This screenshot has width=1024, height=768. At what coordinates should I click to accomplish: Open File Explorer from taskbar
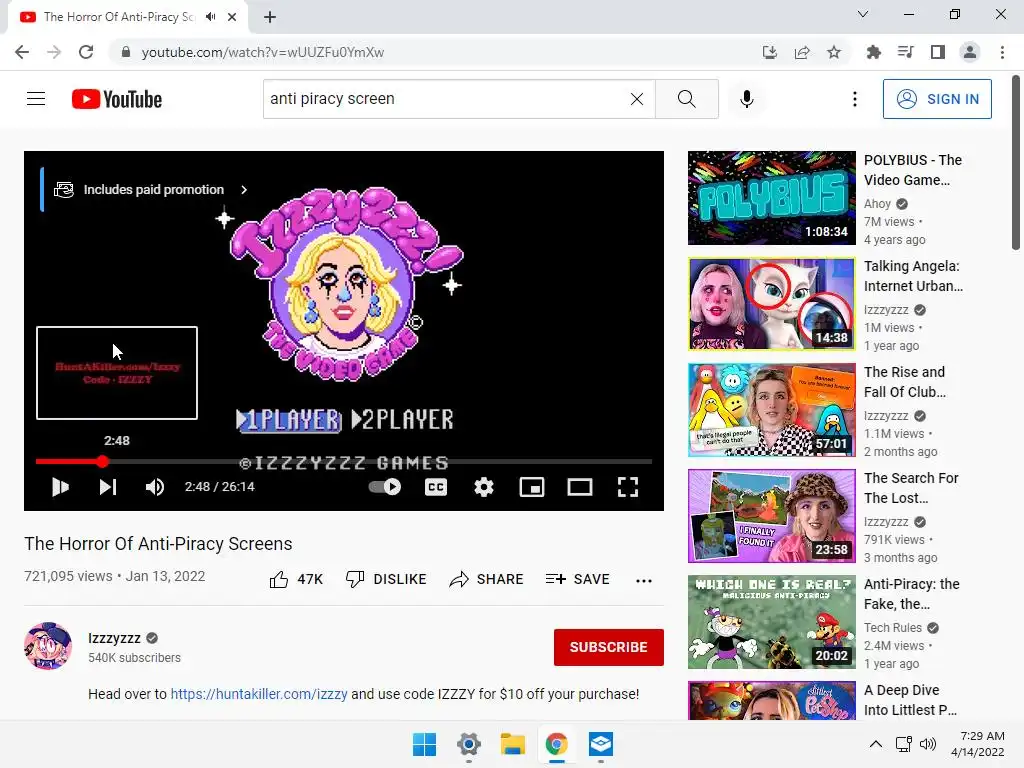pos(513,744)
